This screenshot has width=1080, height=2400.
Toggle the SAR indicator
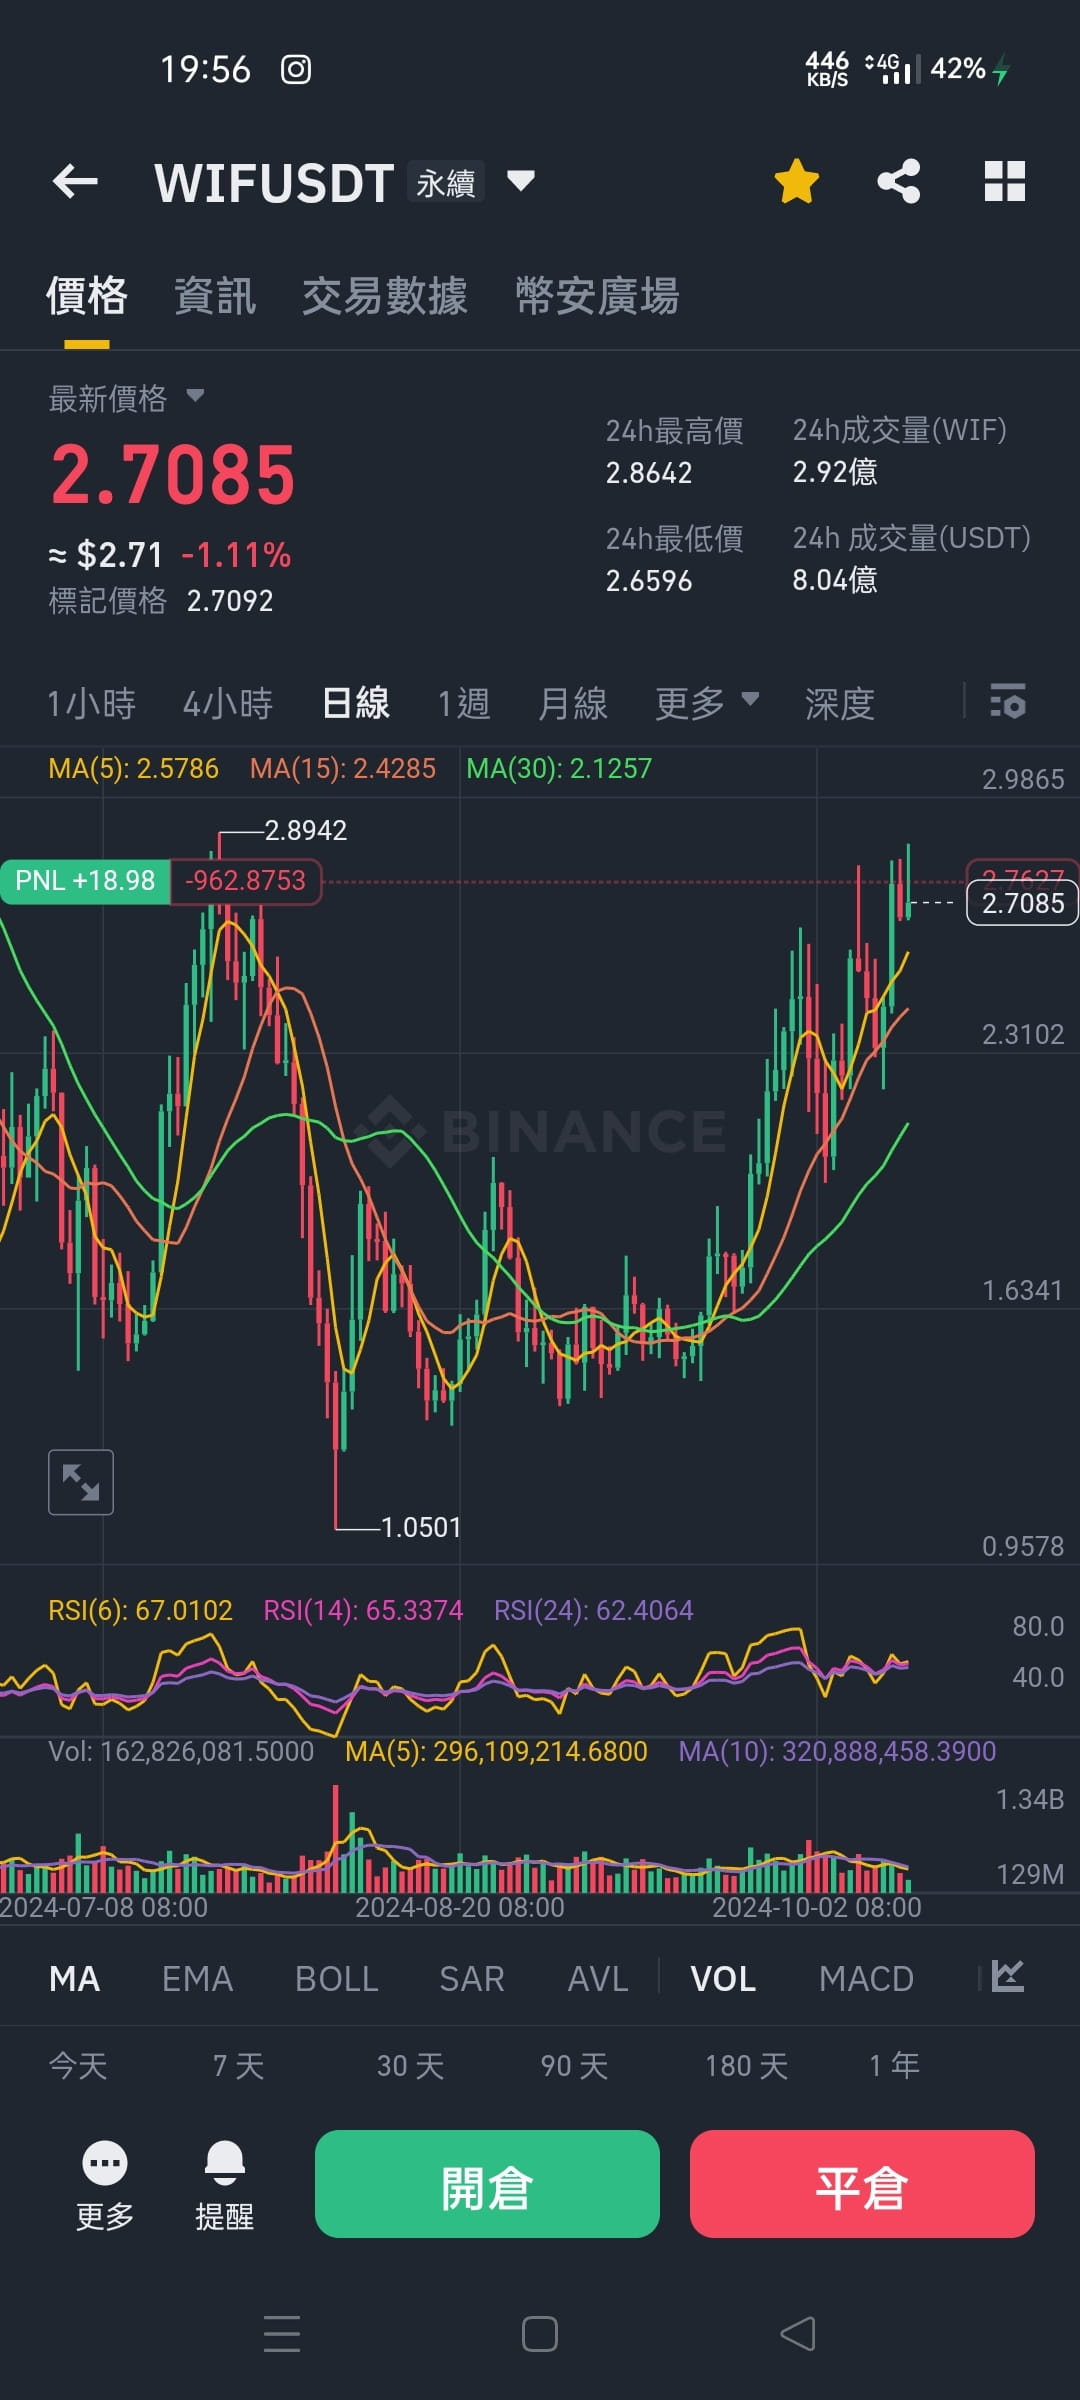(x=472, y=1979)
